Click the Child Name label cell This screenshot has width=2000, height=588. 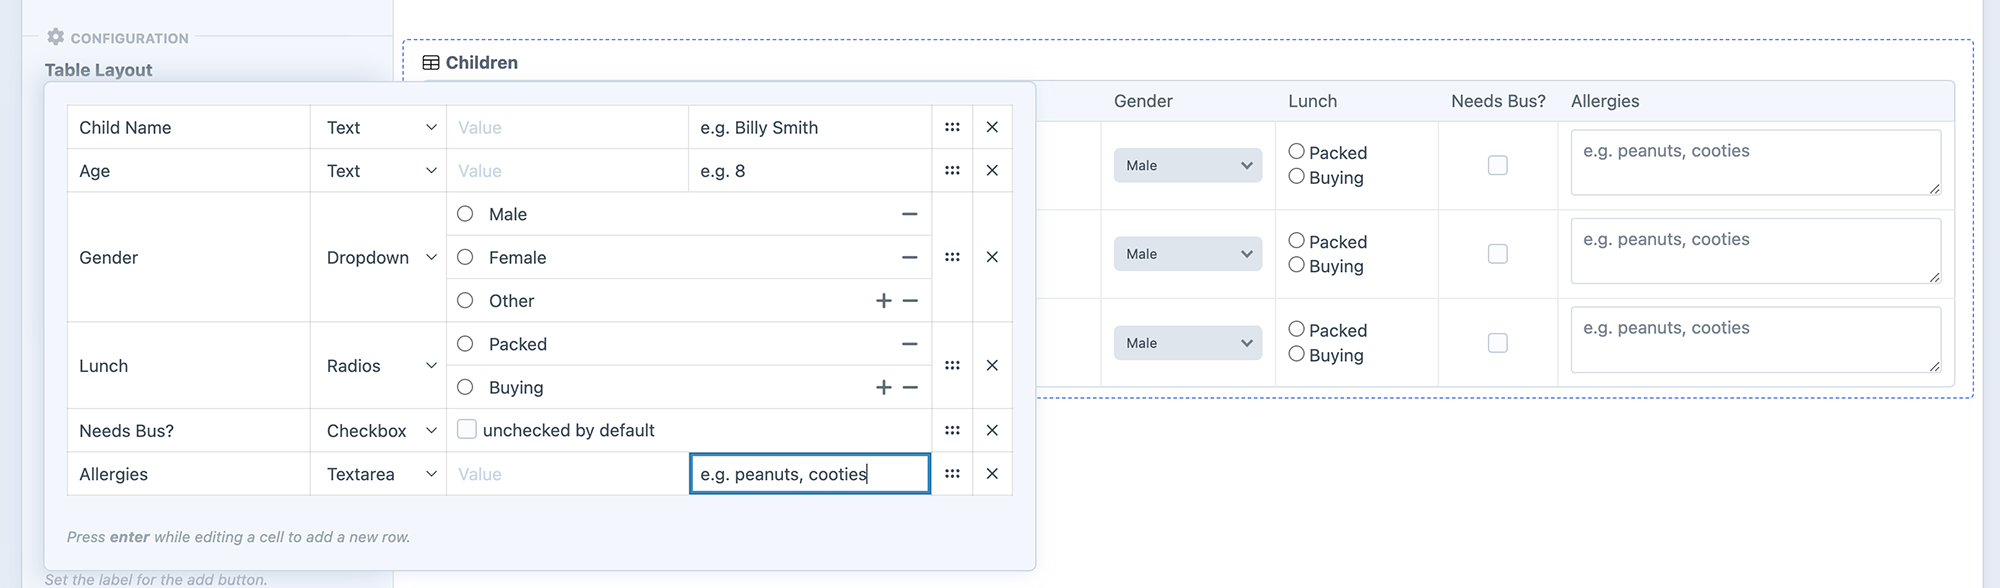188,128
